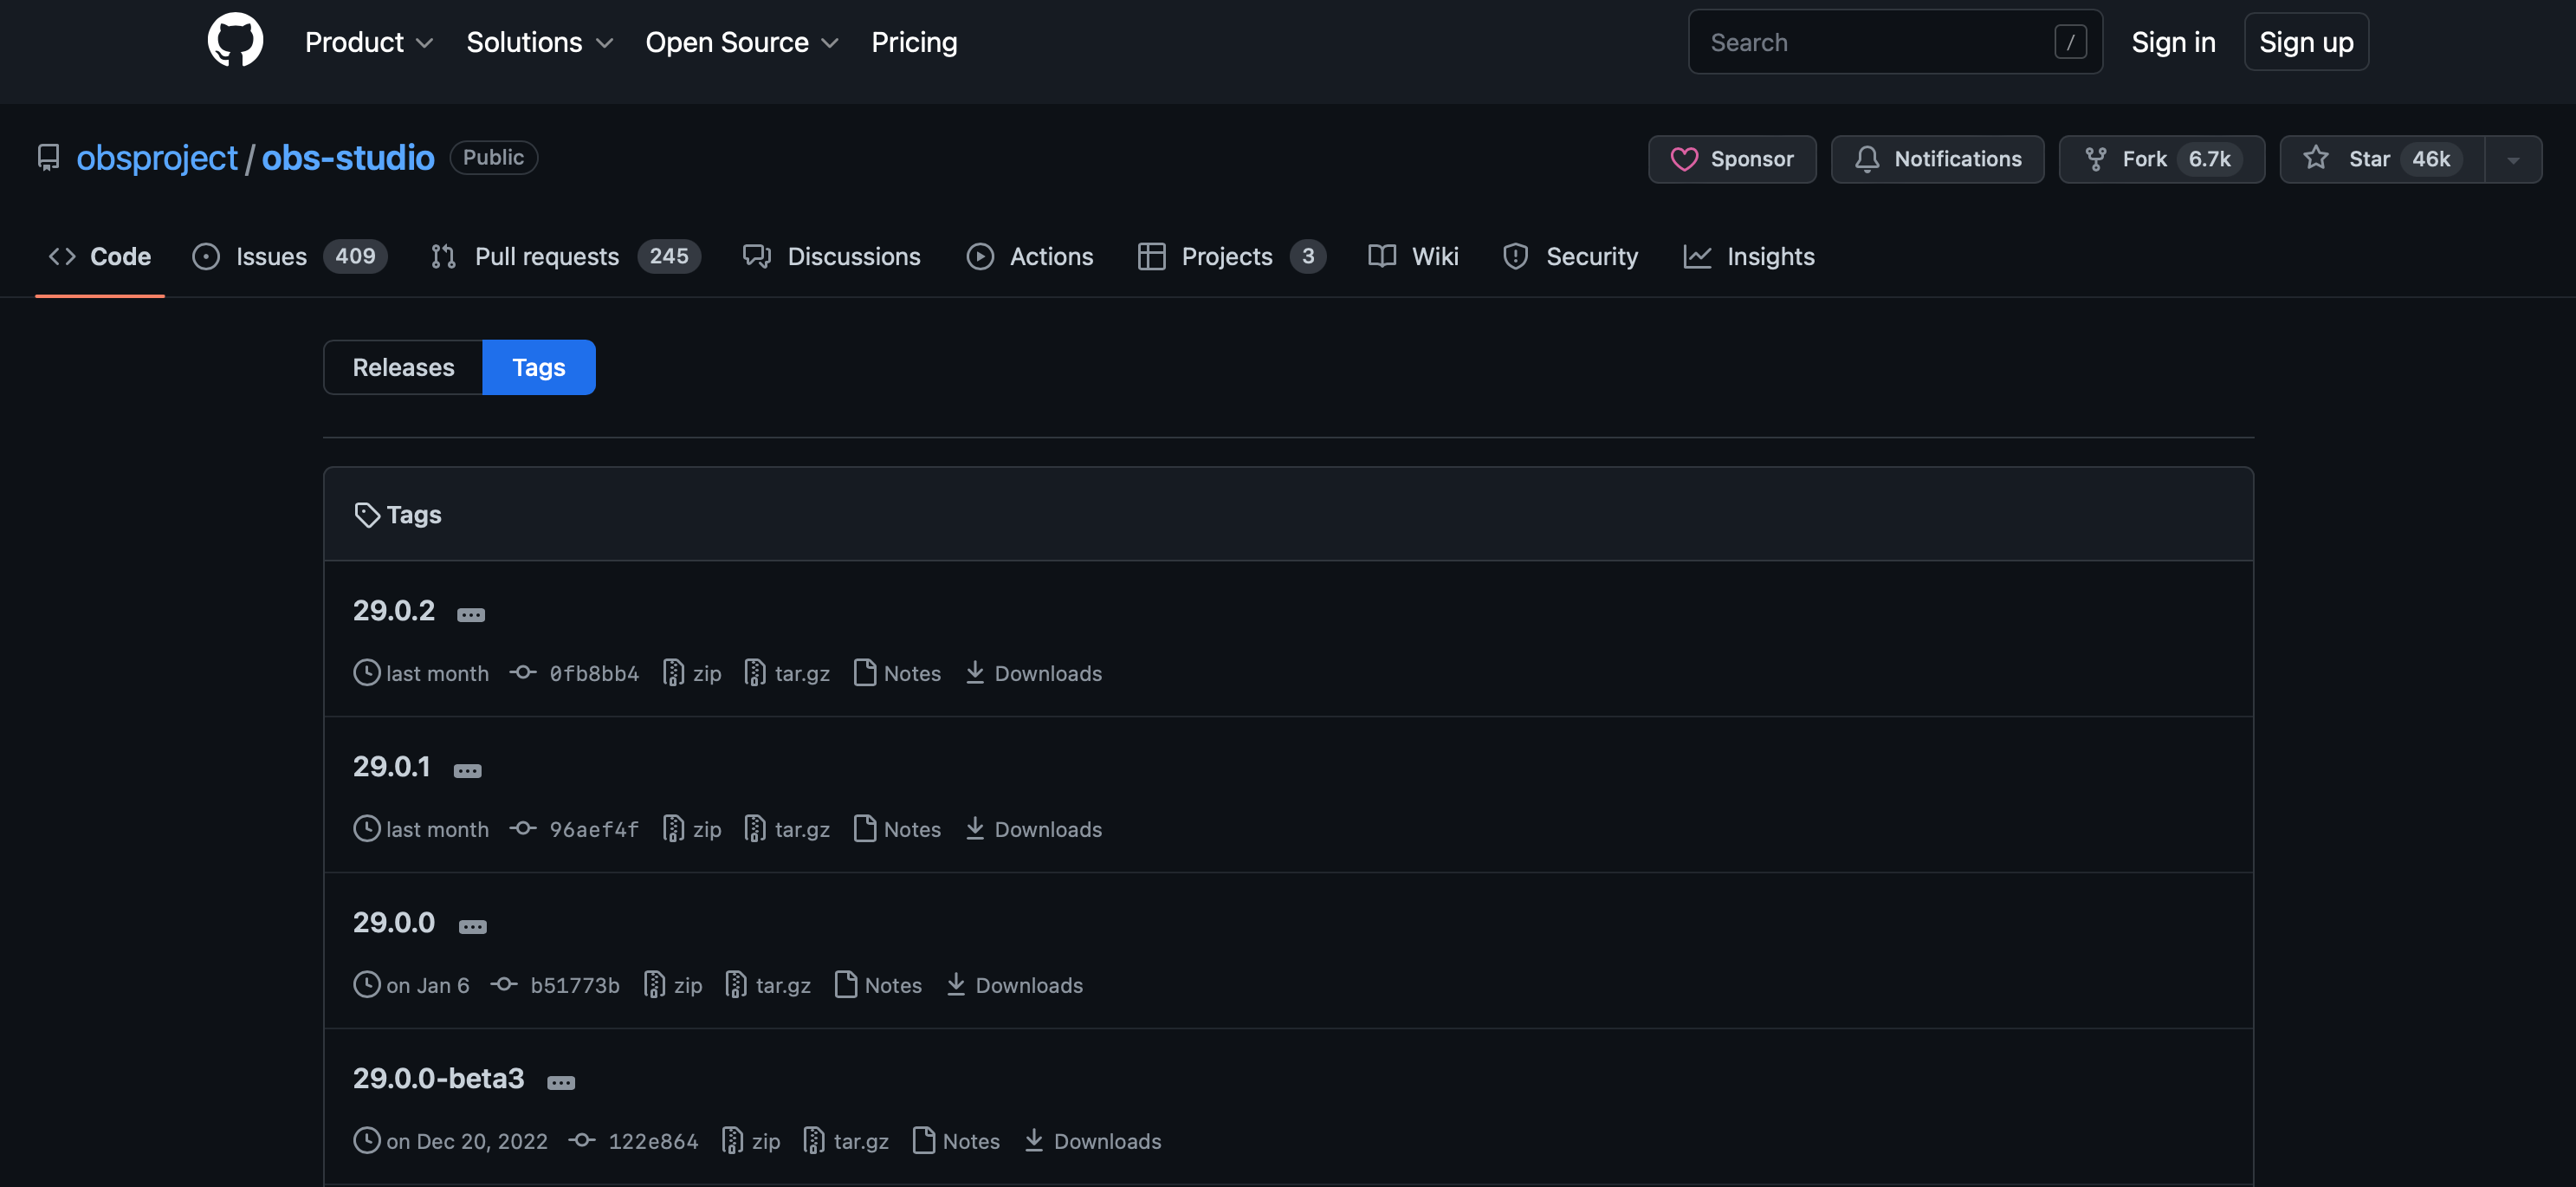Open the obs-studio repository link

click(x=348, y=158)
